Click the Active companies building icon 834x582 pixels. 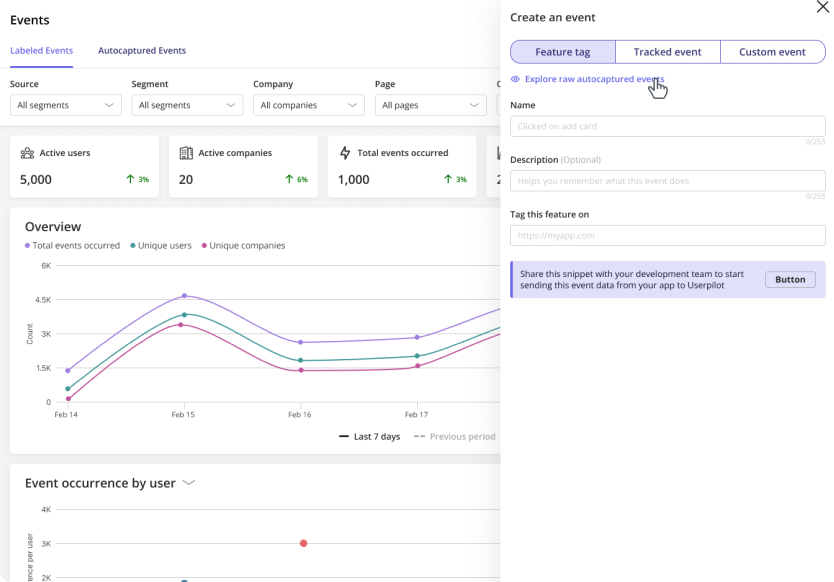click(x=186, y=153)
